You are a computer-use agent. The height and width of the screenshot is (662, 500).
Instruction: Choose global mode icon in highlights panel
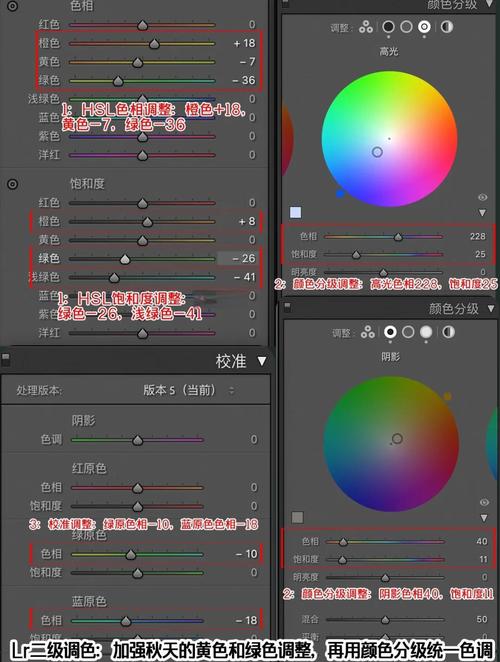(447, 27)
